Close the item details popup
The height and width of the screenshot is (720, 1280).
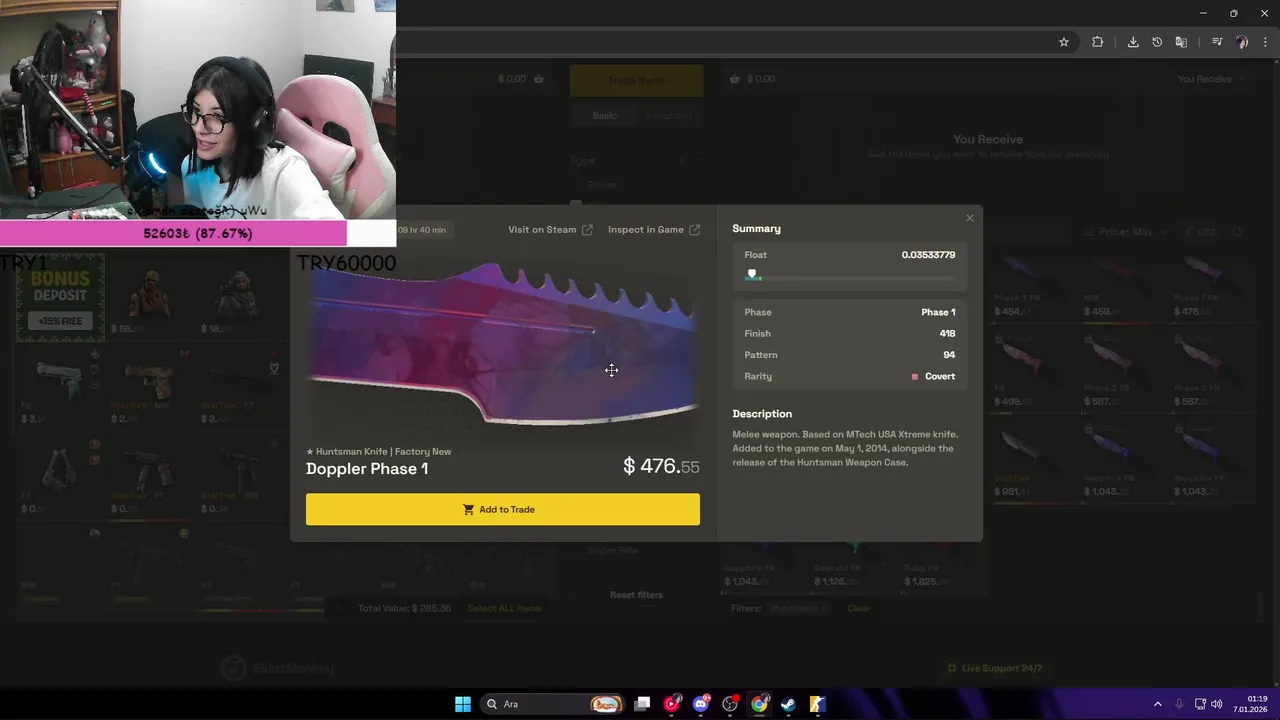969,218
